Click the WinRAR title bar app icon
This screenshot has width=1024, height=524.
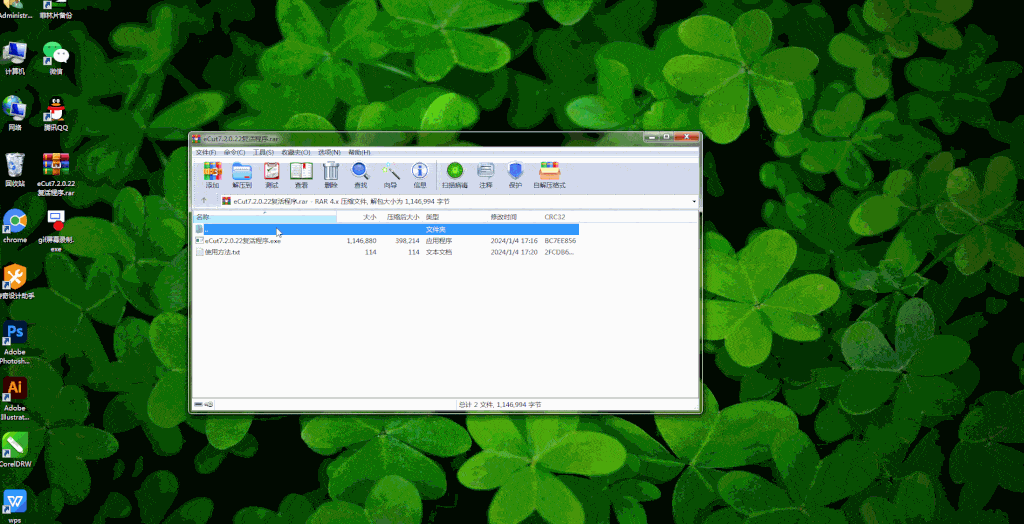197,139
